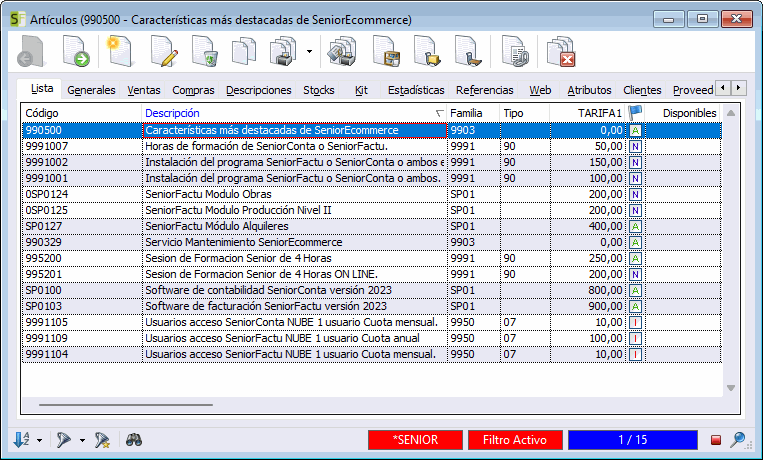Click the Filtro Activo red button

(x=515, y=440)
